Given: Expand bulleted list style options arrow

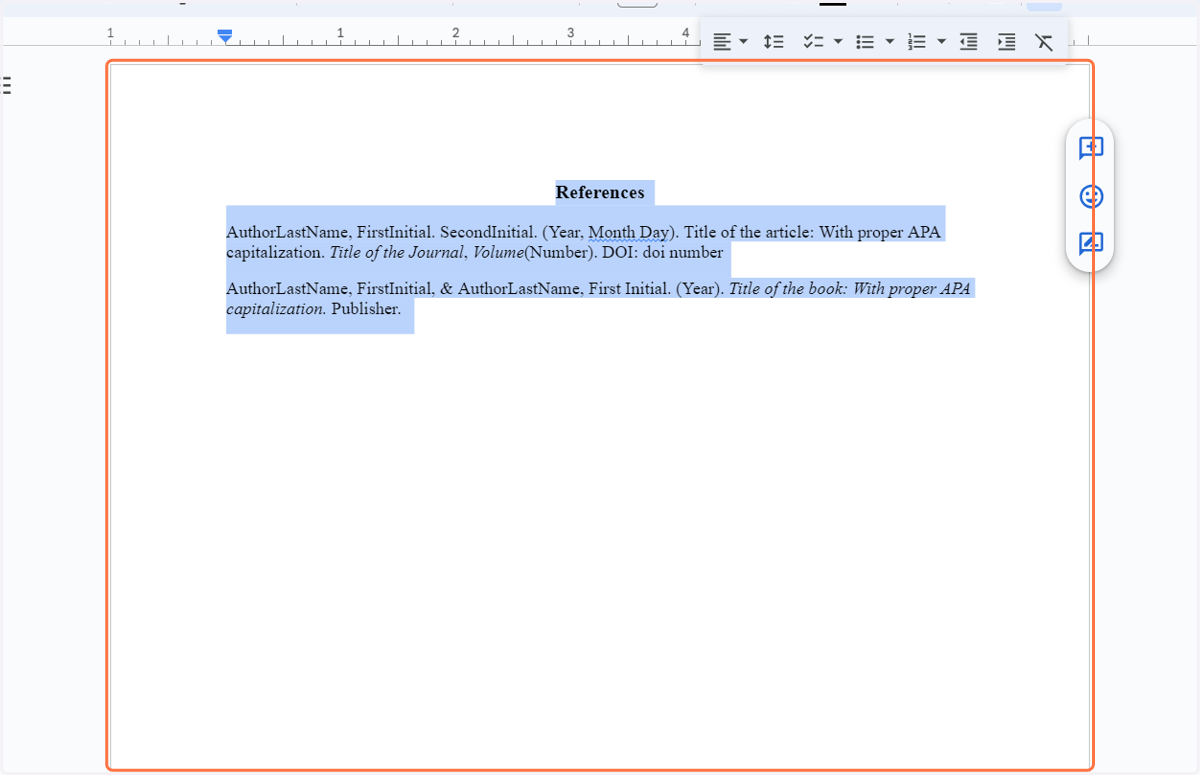Looking at the screenshot, I should click(890, 42).
